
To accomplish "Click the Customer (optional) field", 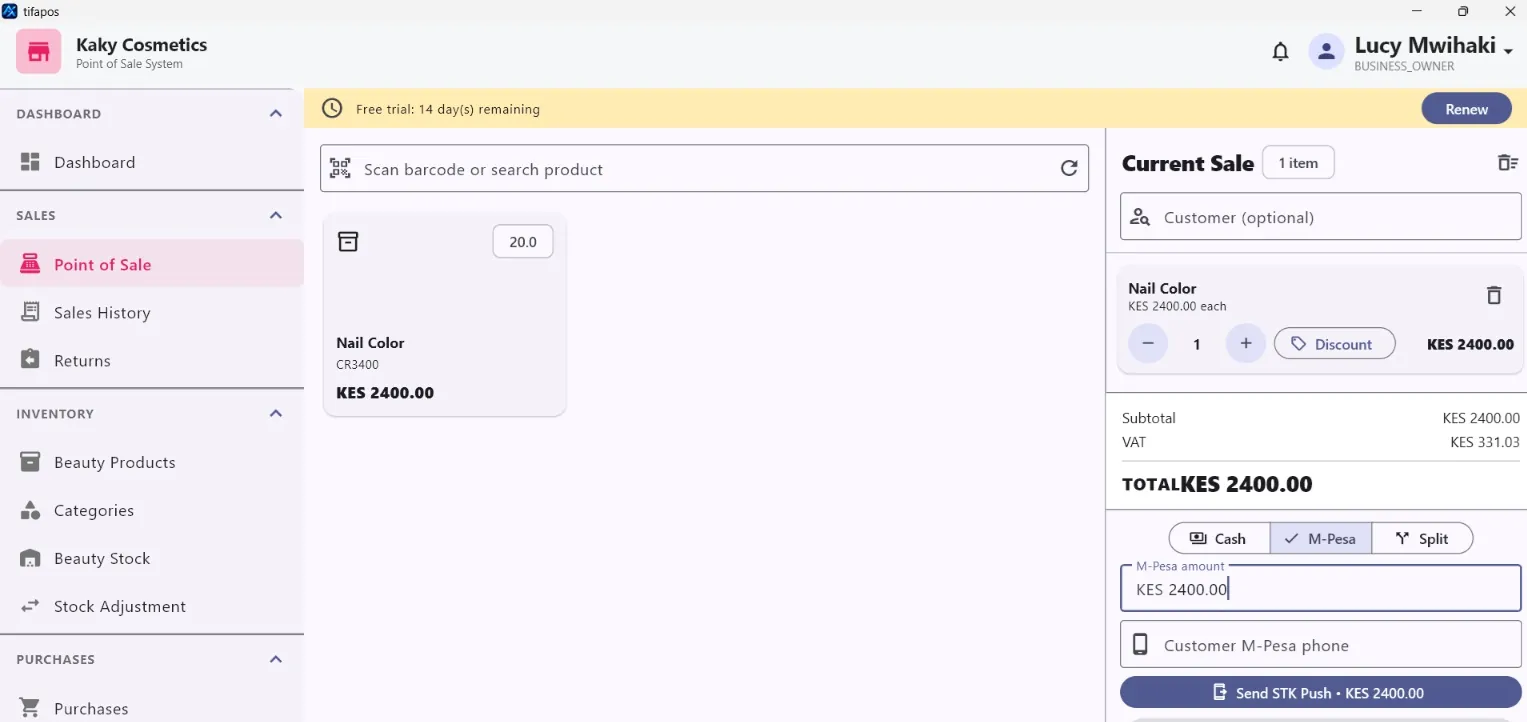I will click(1320, 217).
